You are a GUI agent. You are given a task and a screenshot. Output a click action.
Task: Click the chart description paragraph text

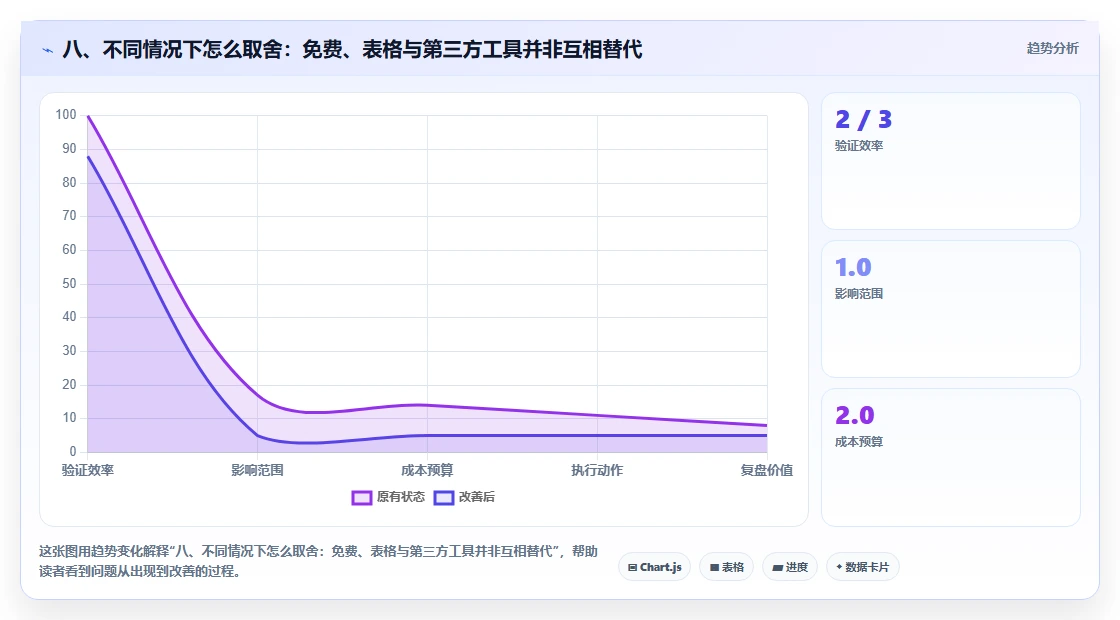pos(319,561)
